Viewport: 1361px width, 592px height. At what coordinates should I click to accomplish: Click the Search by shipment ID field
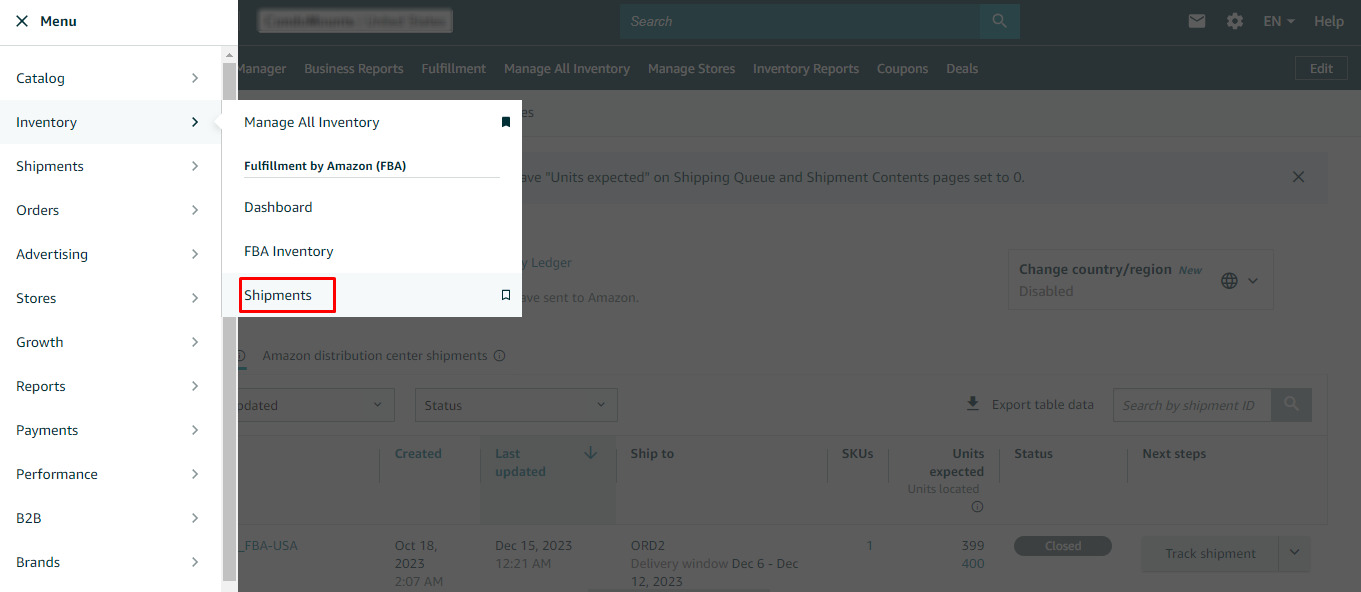coord(1191,405)
